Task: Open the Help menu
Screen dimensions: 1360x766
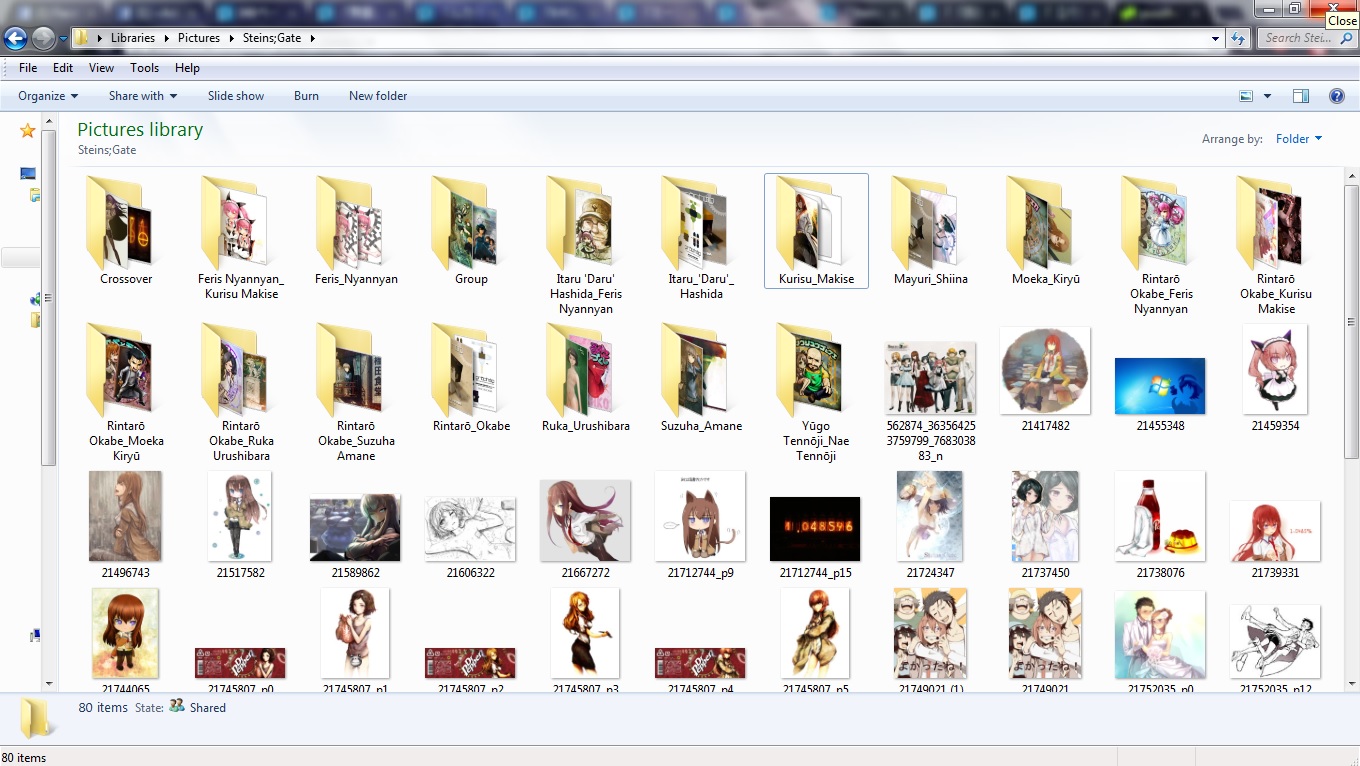Action: pos(187,68)
